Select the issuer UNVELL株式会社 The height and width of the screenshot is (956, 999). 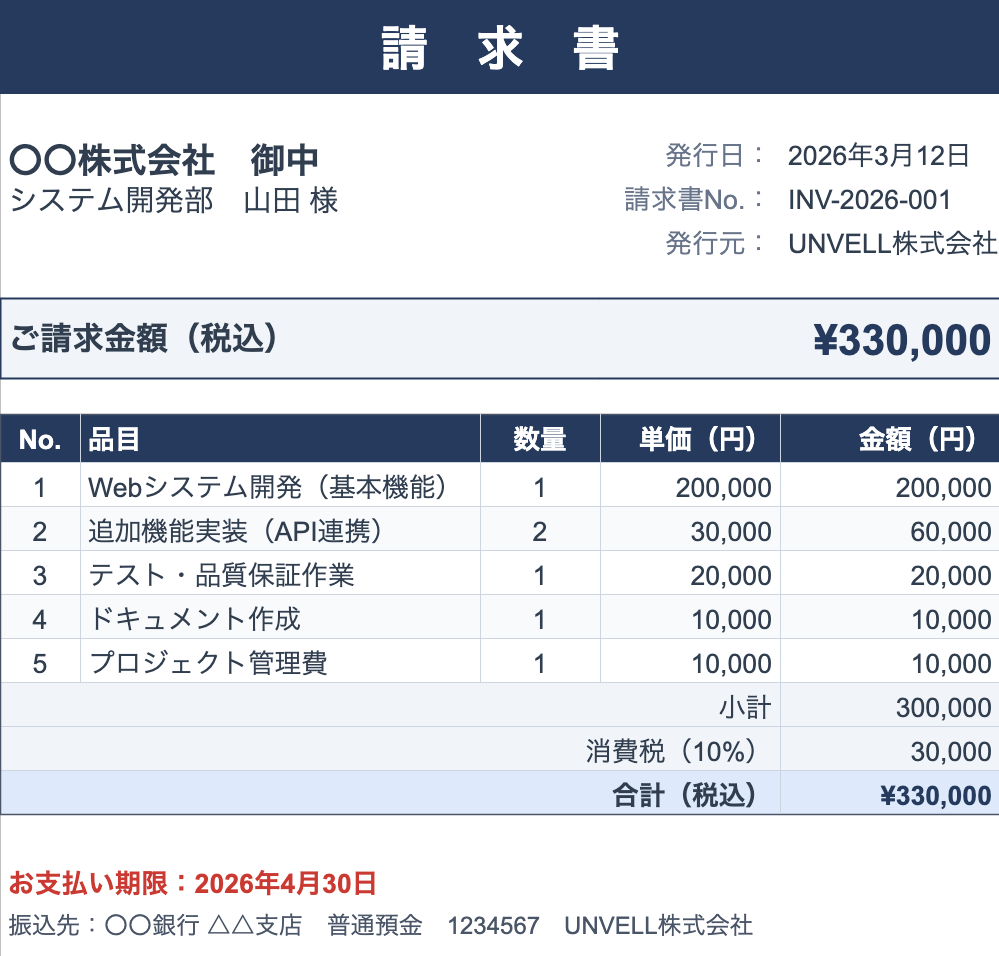[890, 243]
